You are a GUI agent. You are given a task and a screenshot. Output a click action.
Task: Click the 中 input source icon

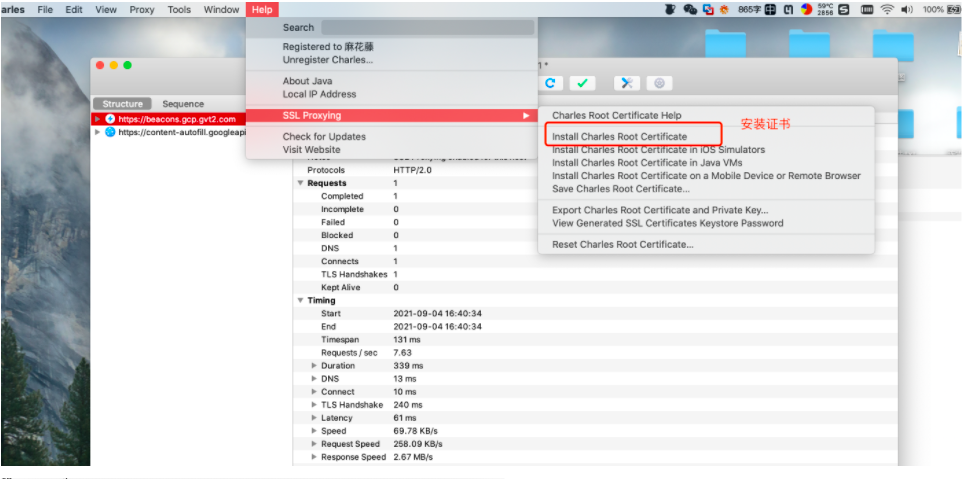(x=770, y=9)
